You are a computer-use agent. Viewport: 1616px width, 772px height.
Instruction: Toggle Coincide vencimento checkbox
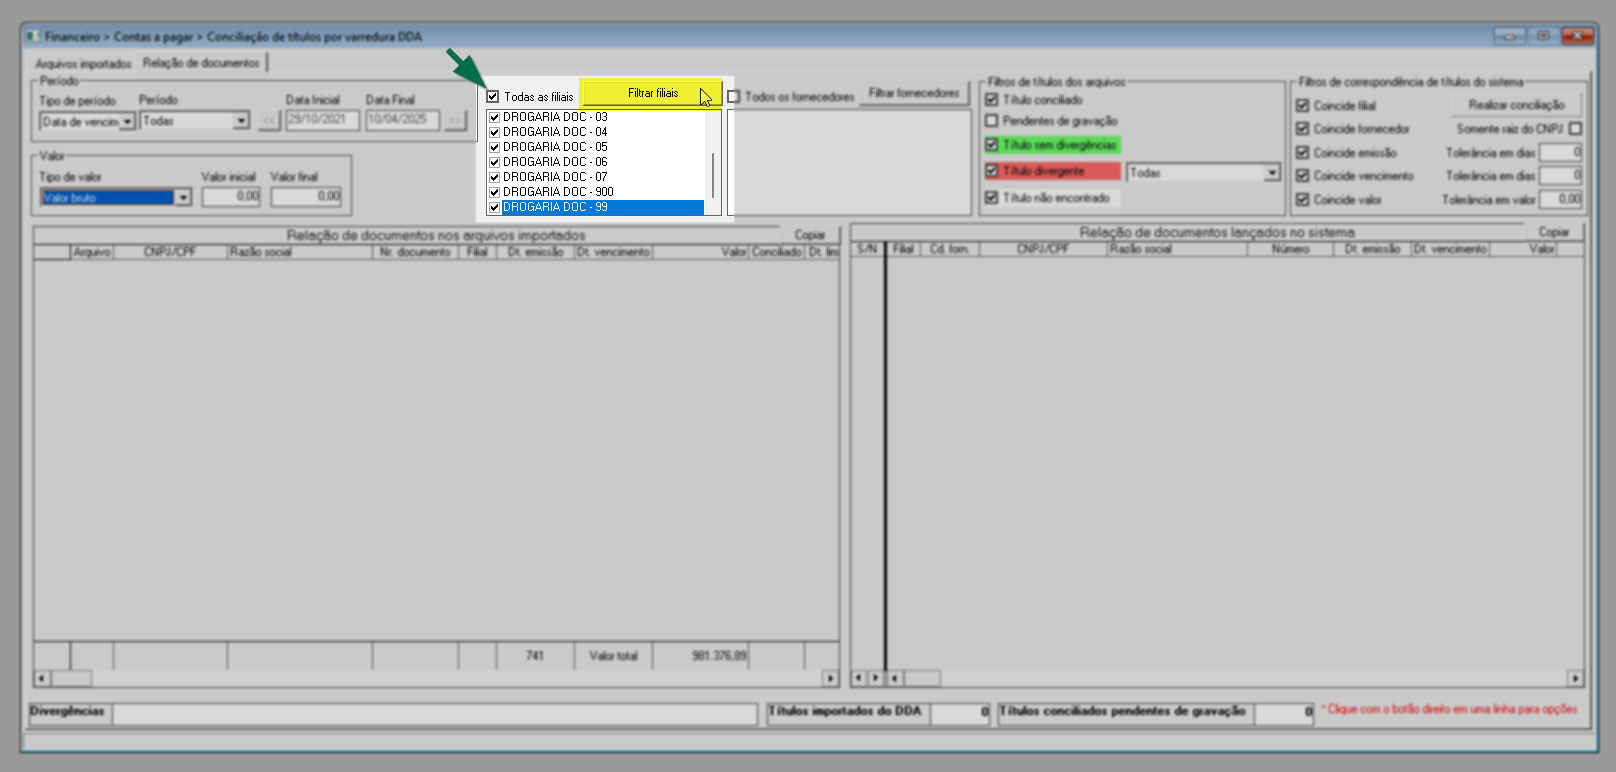click(1303, 176)
